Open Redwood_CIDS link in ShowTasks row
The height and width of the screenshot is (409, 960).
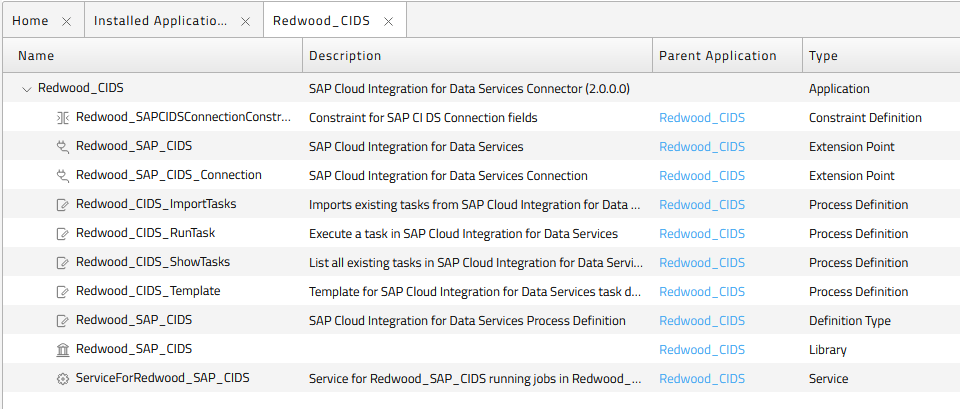pyautogui.click(x=702, y=263)
